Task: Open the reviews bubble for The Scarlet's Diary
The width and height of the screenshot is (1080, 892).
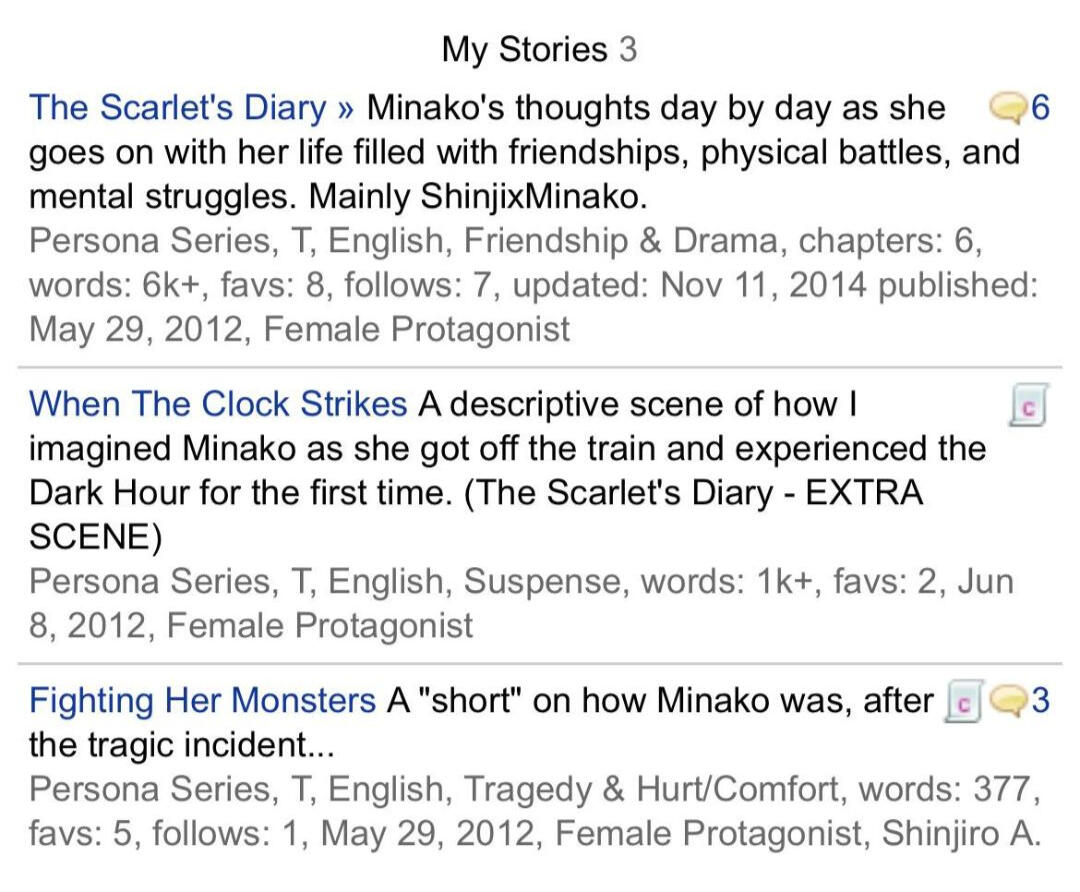Action: click(1006, 107)
